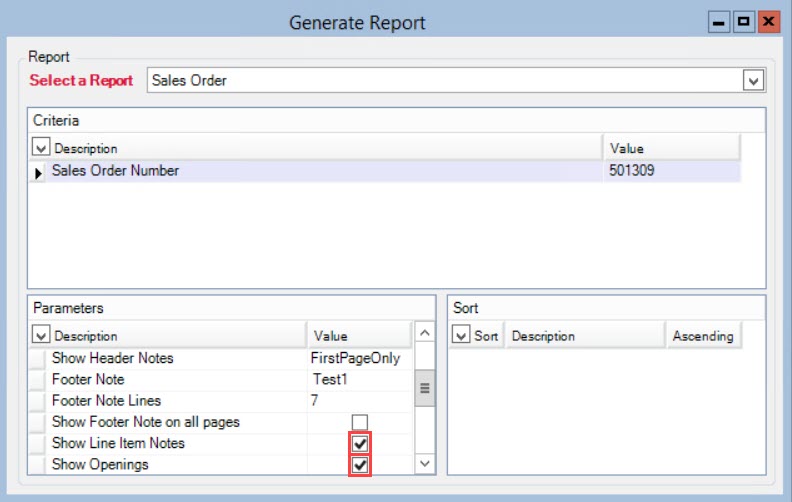The height and width of the screenshot is (502, 792).
Task: Click the Criteria Description column header
Action: [320, 148]
